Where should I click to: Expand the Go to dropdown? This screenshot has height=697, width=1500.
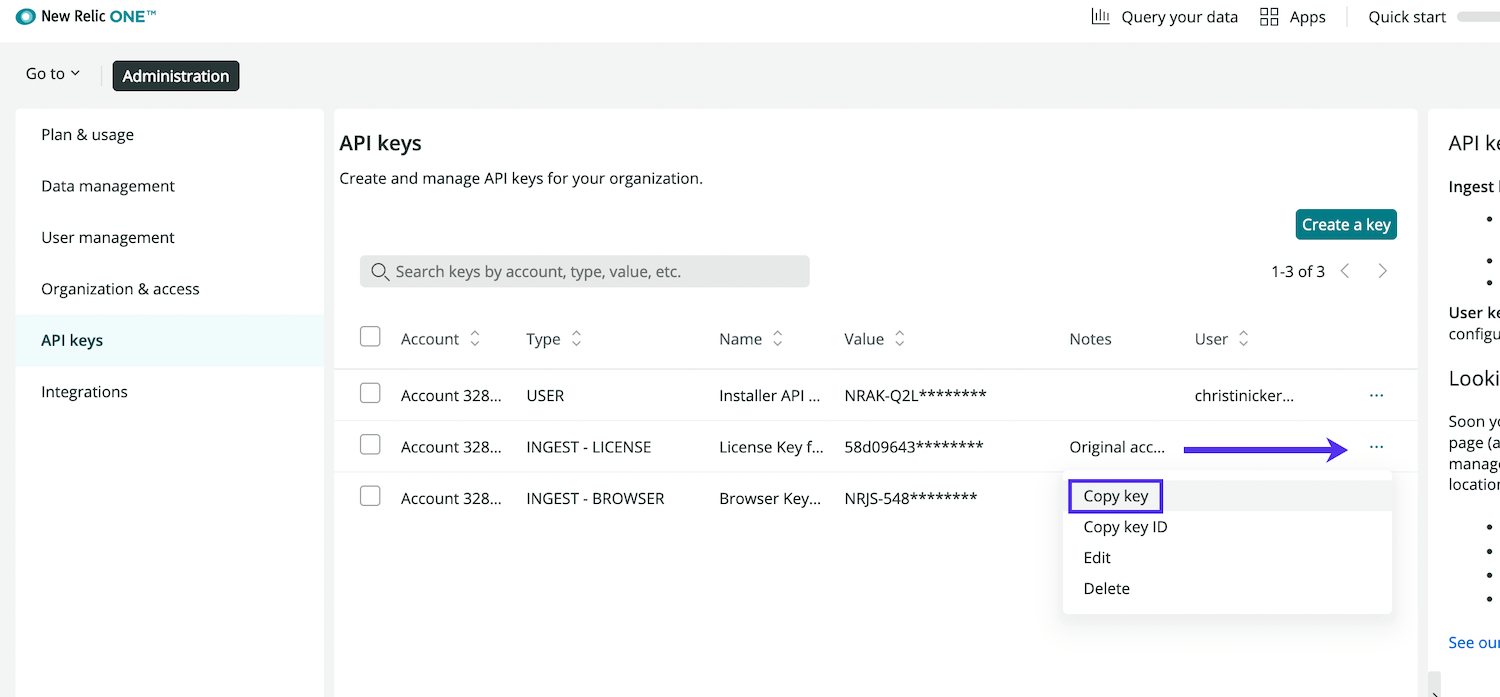point(53,74)
